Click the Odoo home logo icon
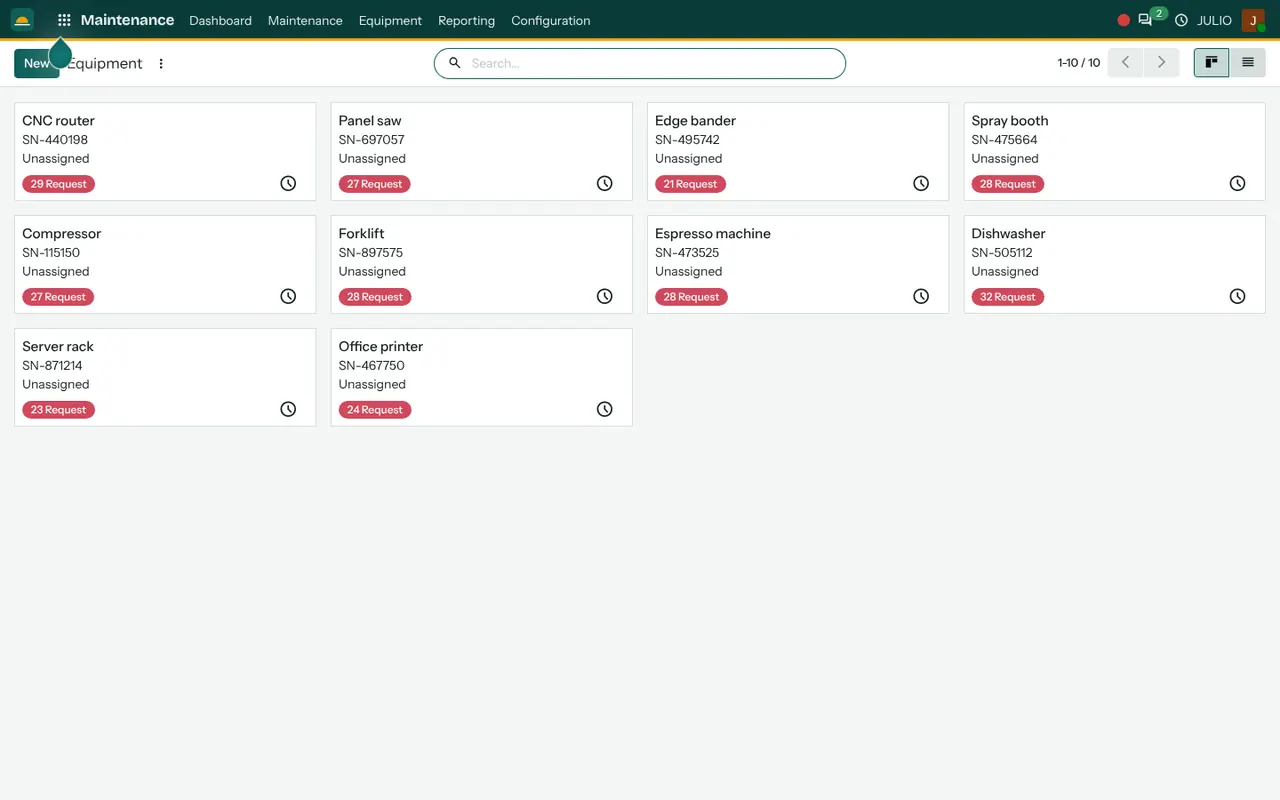Image resolution: width=1280 pixels, height=800 pixels. pos(22,20)
